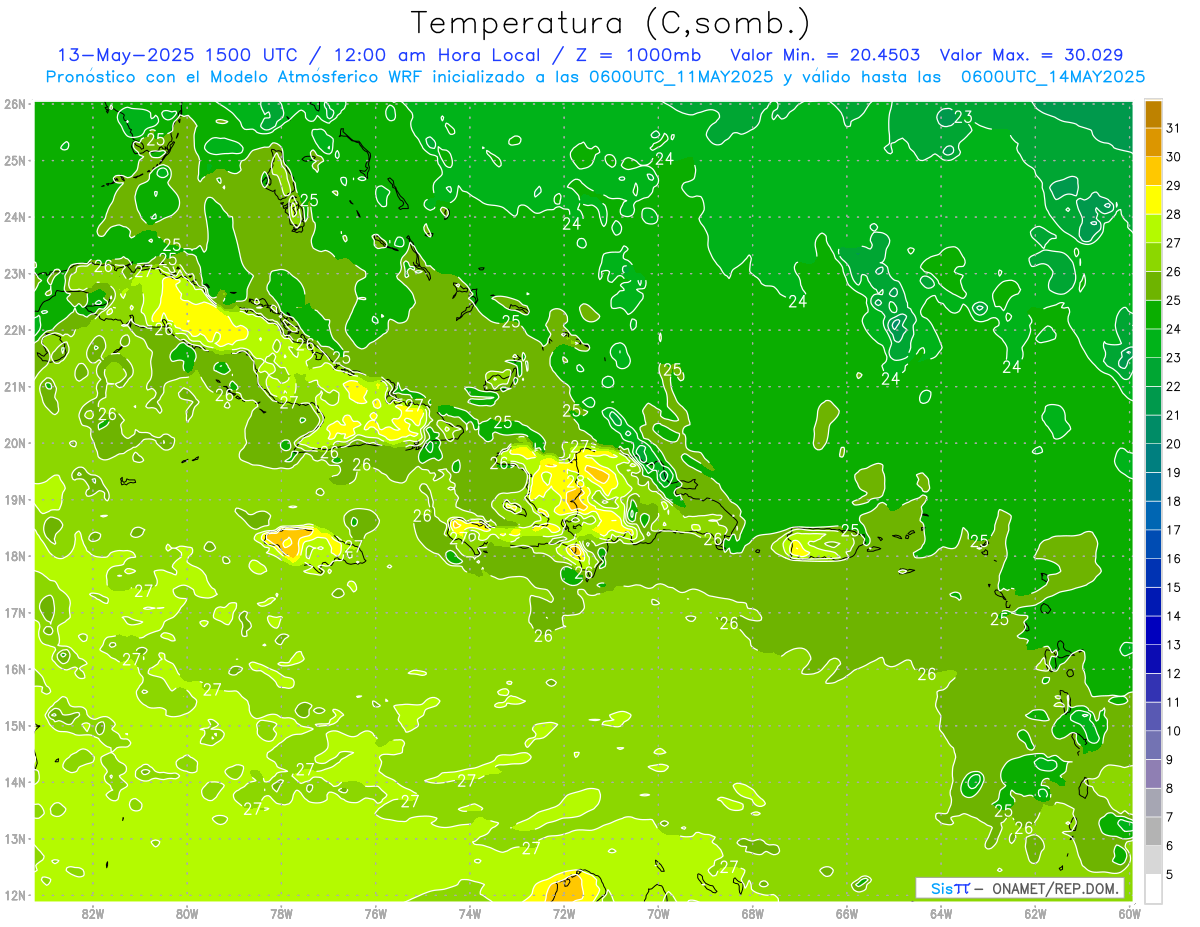1200x927 pixels.
Task: Click the color bar label 5
Action: point(1169,875)
